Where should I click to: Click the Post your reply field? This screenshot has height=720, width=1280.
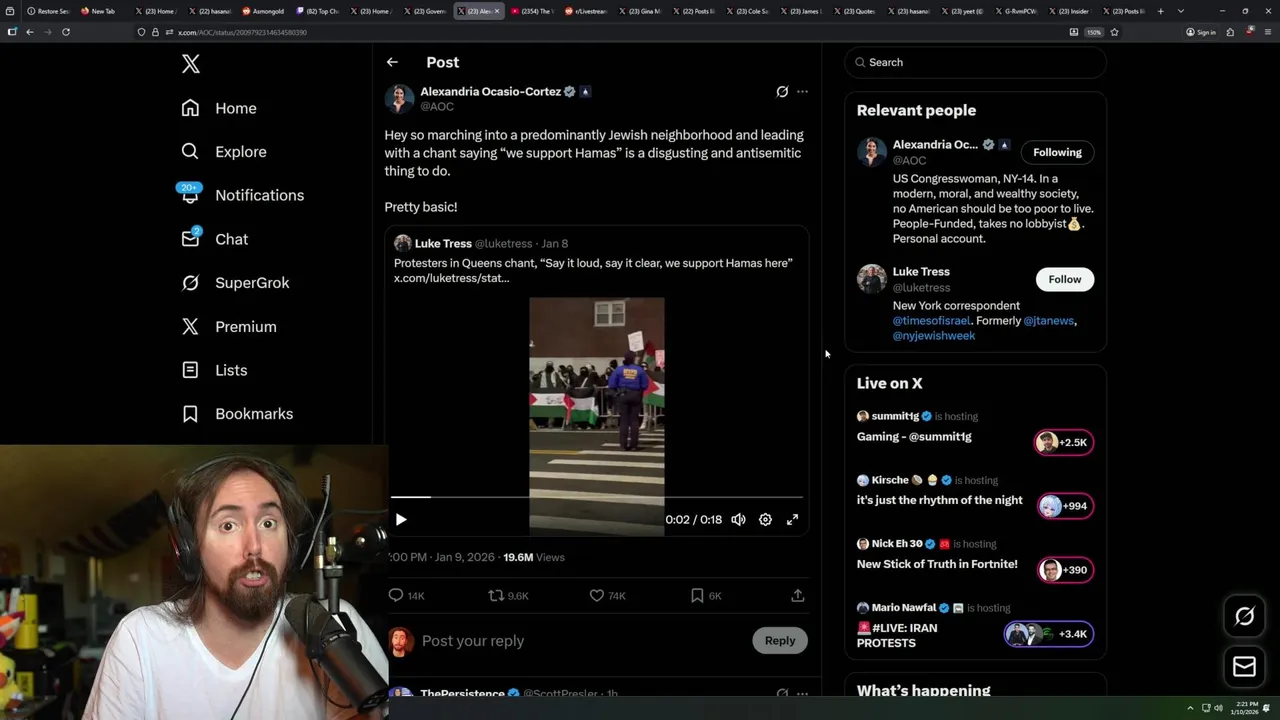coord(580,641)
